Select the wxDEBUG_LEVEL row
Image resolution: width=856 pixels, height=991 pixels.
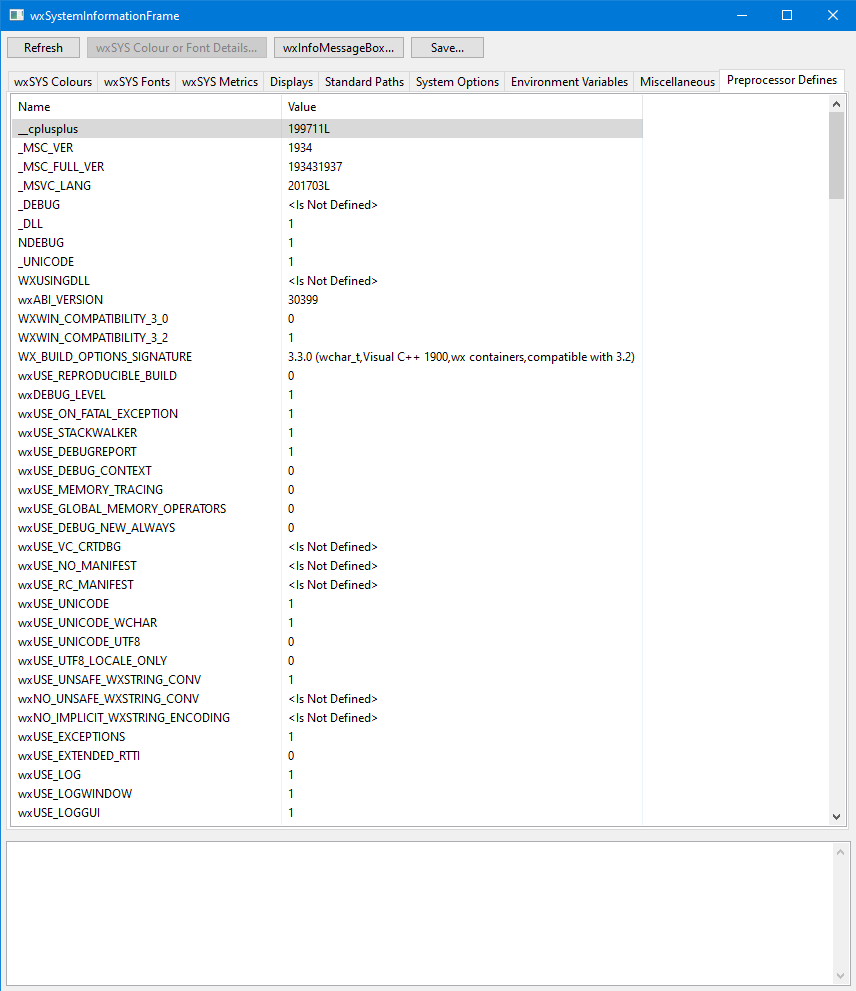tap(327, 394)
